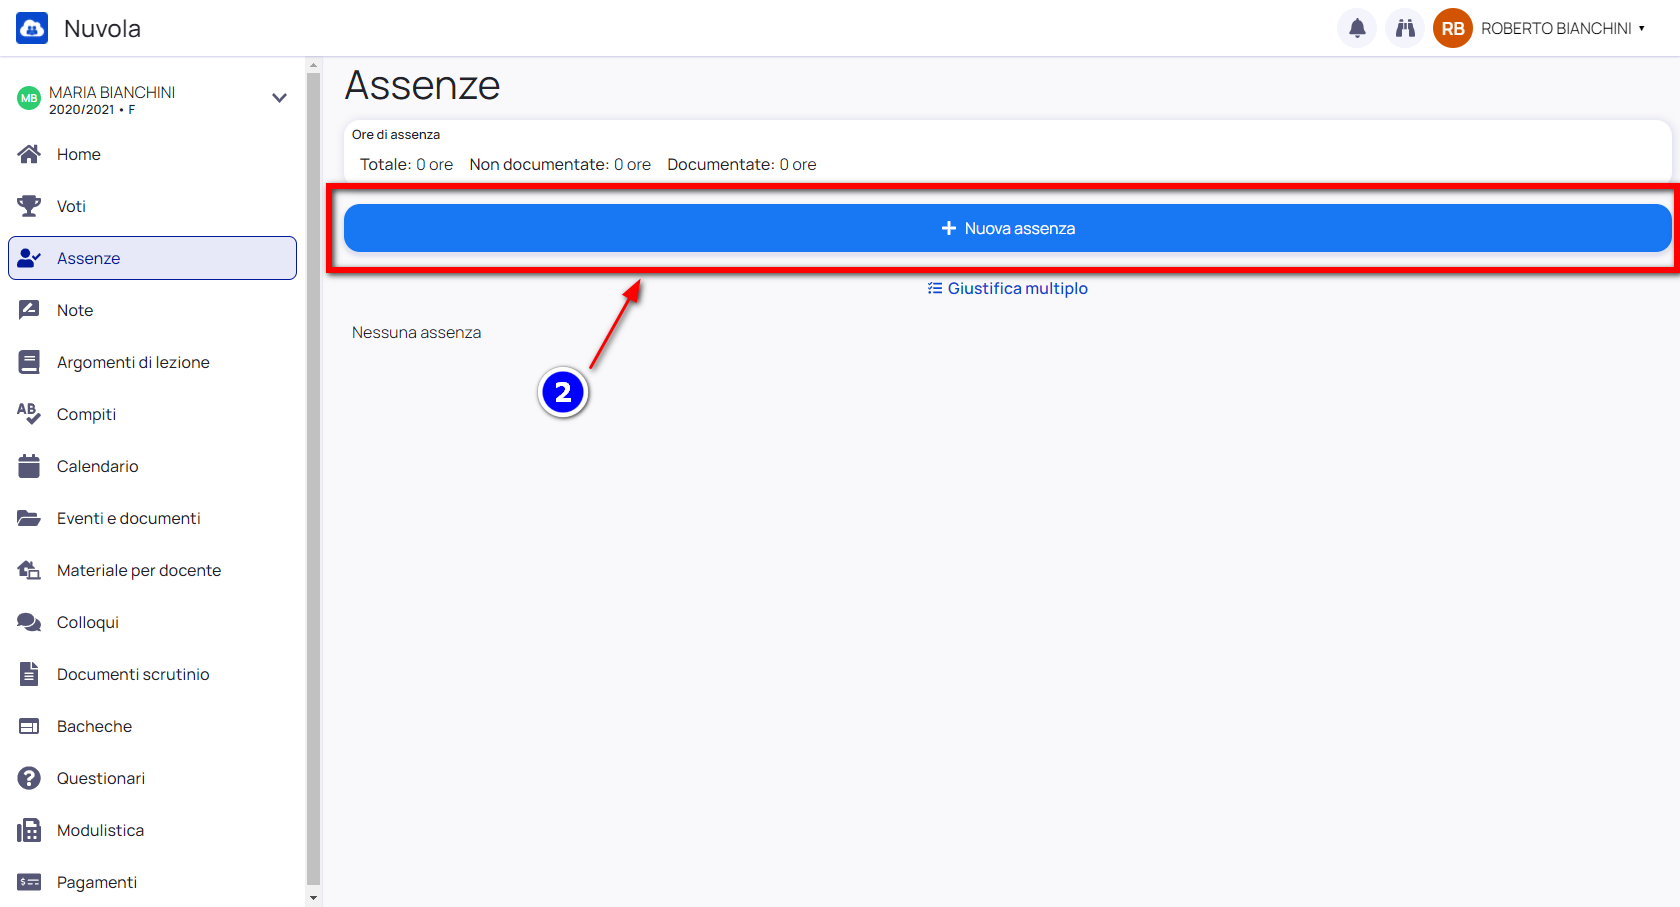Image resolution: width=1680 pixels, height=907 pixels.
Task: Select the Voti trophy icon
Action: point(29,206)
